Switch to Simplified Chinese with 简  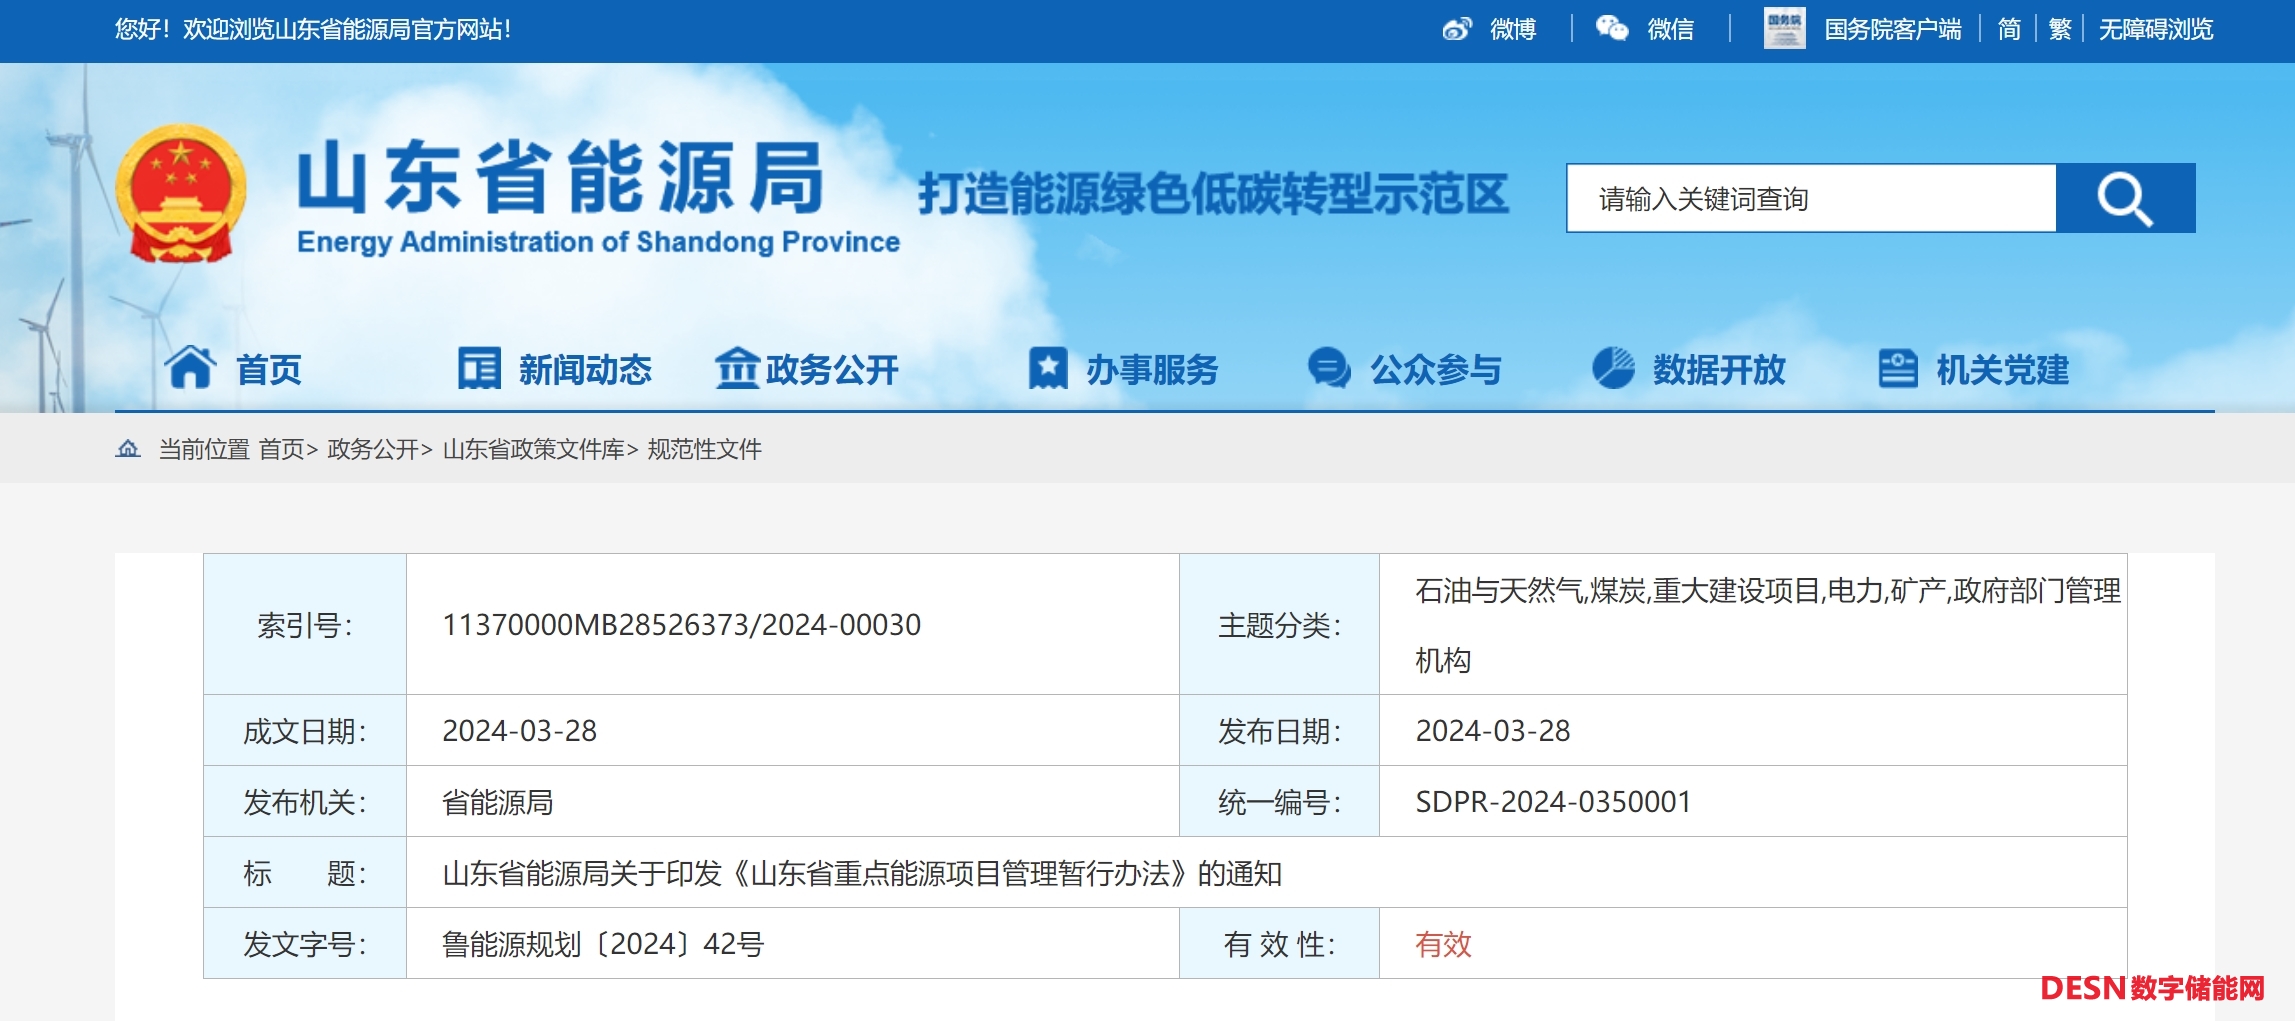click(2009, 29)
